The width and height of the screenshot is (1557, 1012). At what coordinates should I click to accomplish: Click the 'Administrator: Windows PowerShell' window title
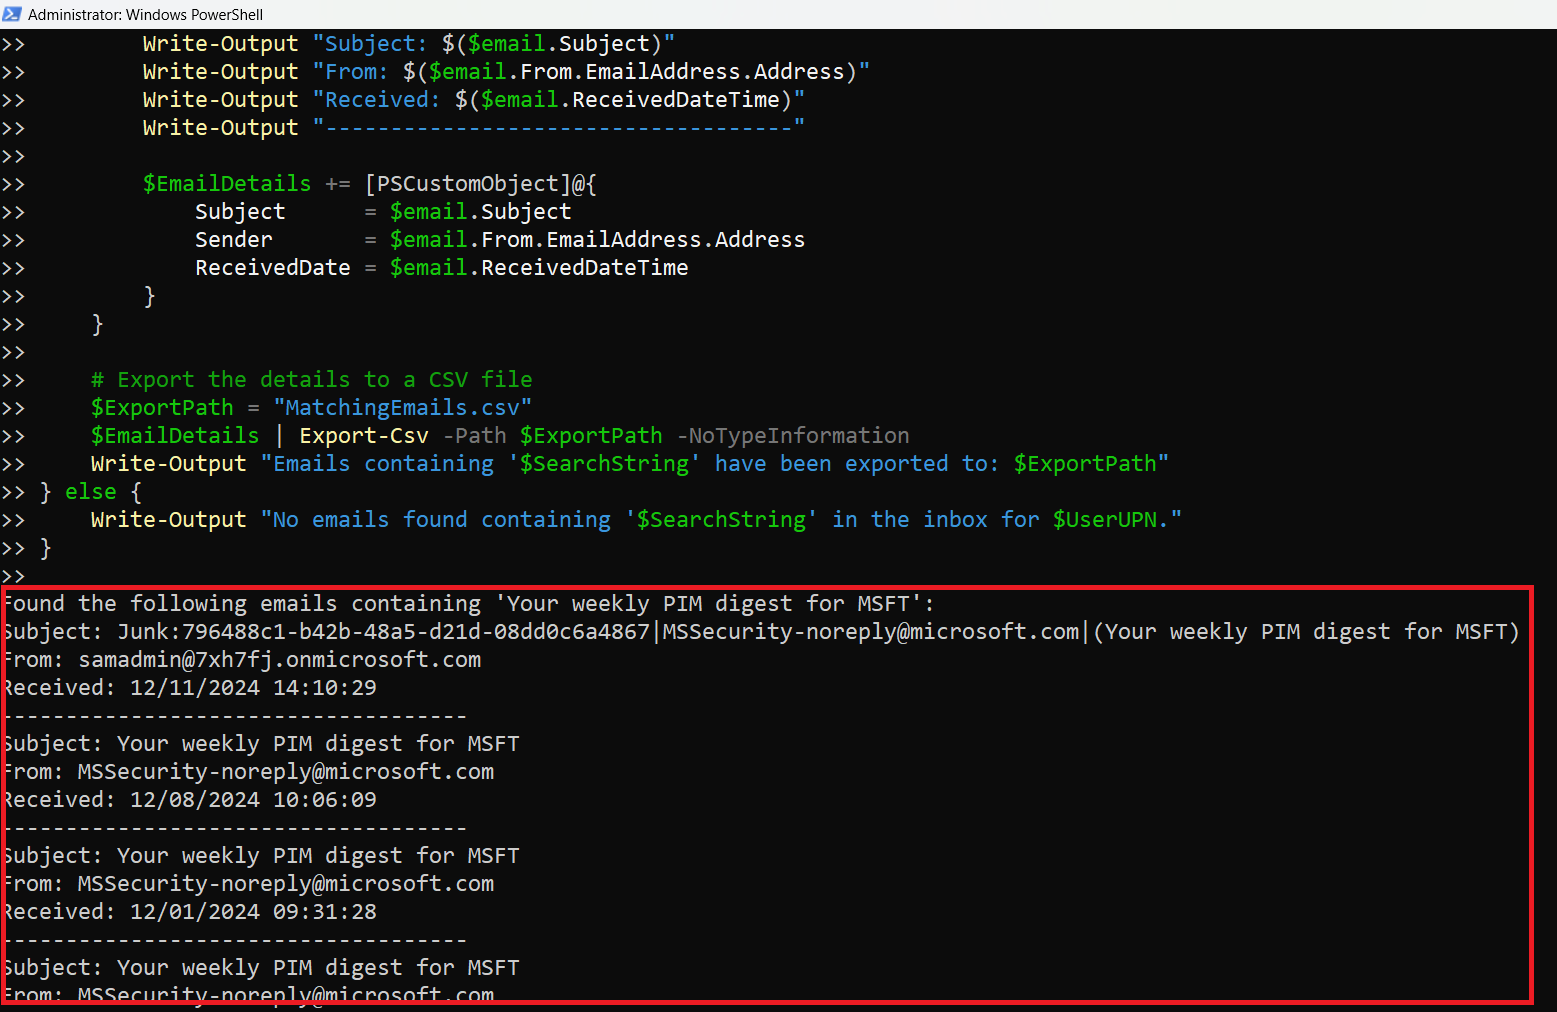pos(145,15)
